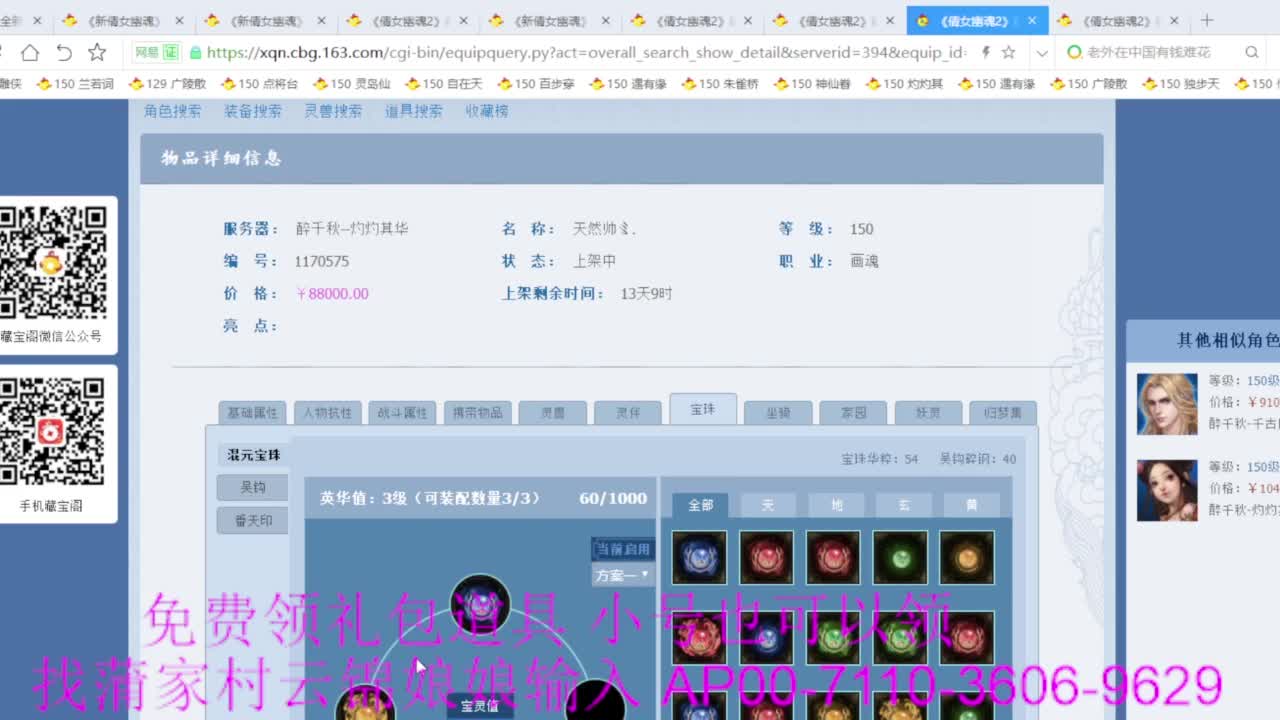
Task: Open the 150 灵岛仙 bookmark
Action: pos(351,84)
